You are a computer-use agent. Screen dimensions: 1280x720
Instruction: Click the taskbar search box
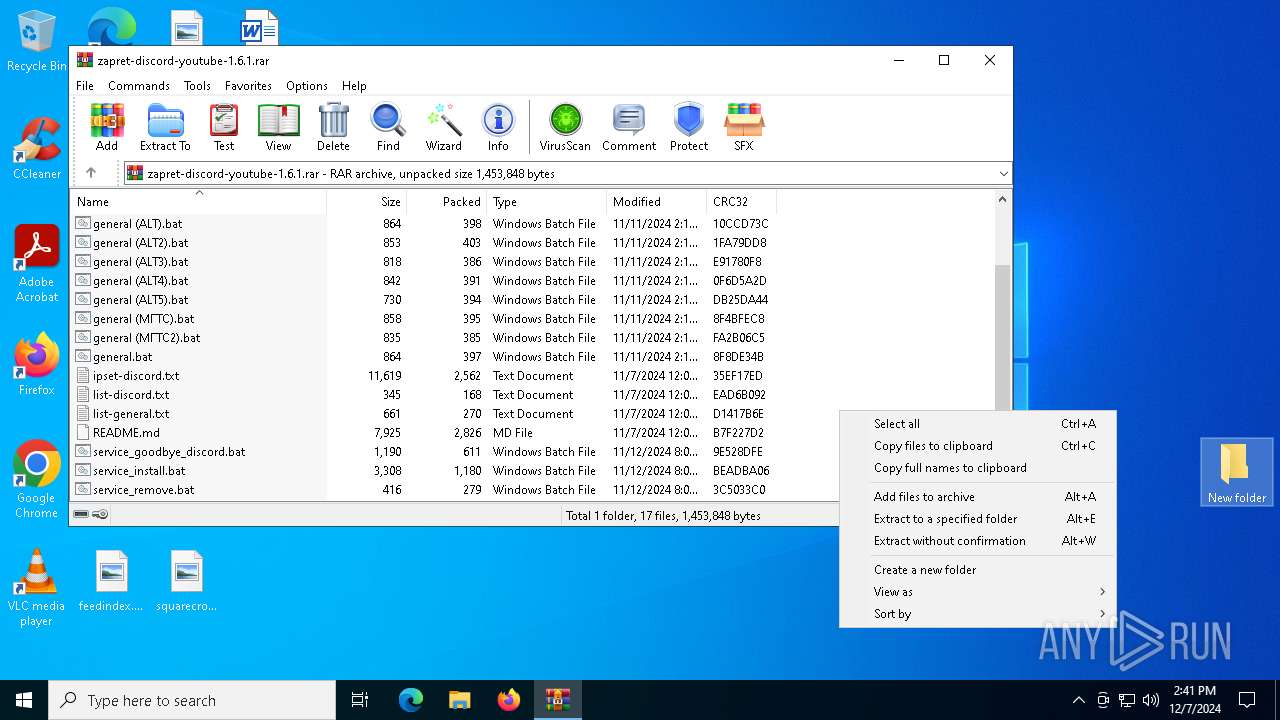coord(192,700)
